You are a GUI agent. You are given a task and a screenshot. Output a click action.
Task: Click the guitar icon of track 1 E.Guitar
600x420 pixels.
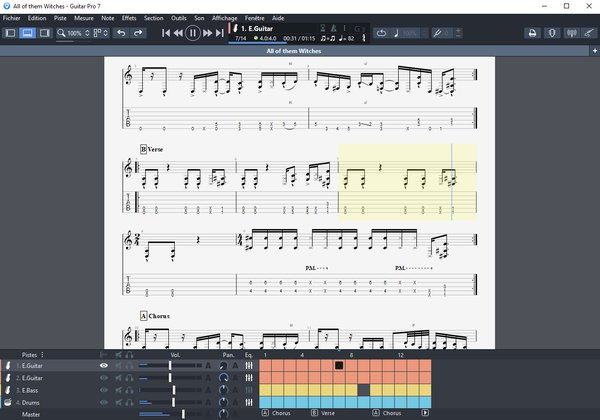point(8,366)
